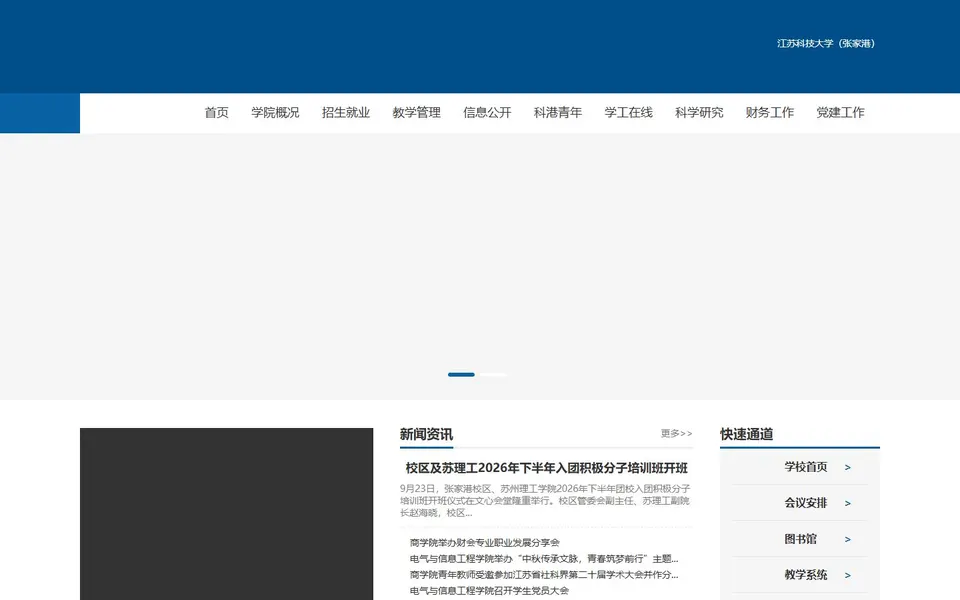Open news 商学院青年教师受邀参加江苏省社科界
960x600 pixels.
point(544,575)
